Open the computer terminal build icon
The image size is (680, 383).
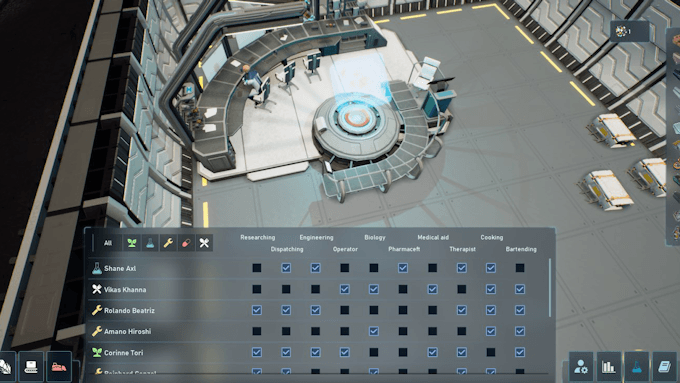tap(31, 367)
